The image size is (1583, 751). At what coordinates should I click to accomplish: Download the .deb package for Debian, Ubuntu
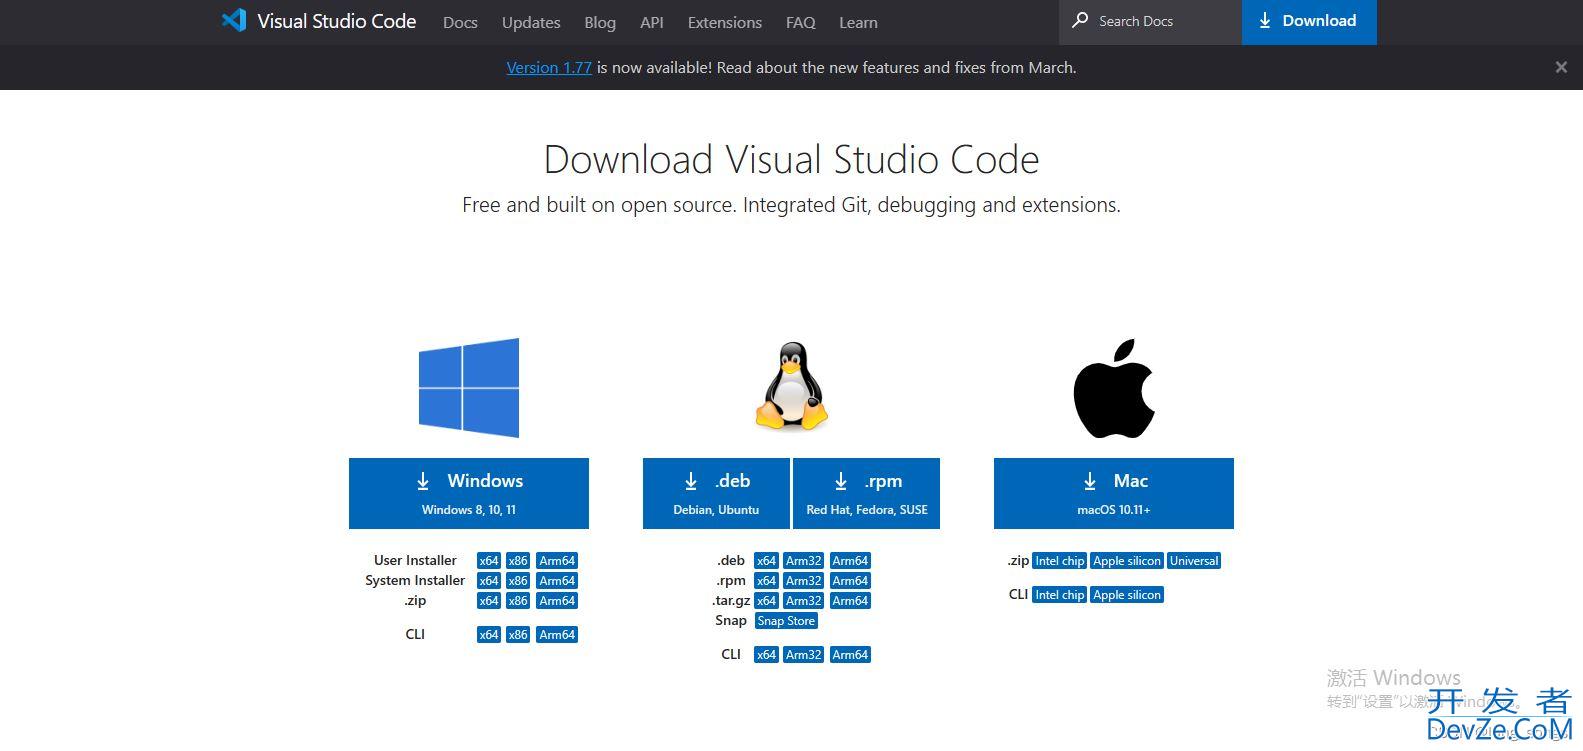tap(716, 493)
